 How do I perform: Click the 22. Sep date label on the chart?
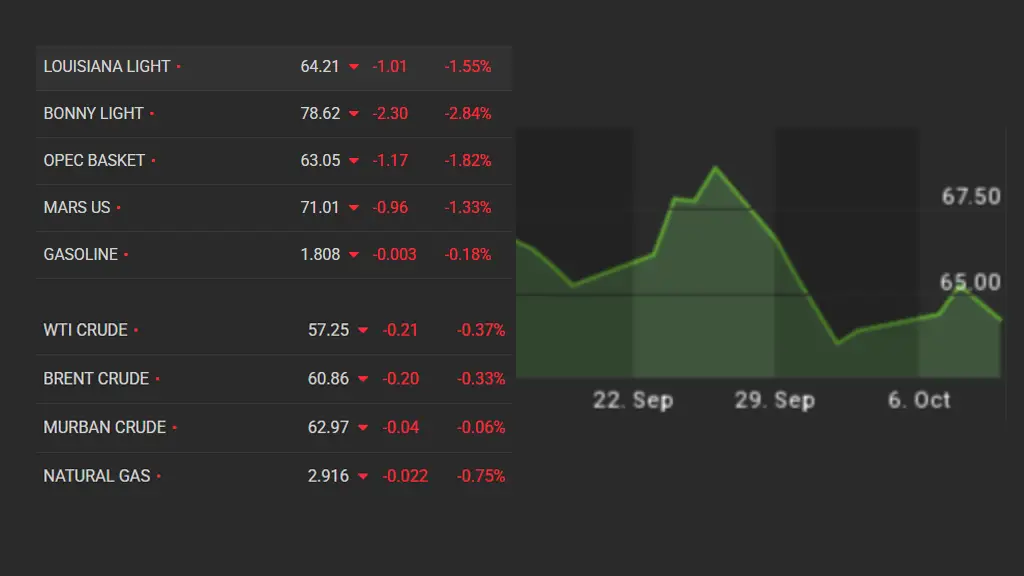click(x=633, y=400)
